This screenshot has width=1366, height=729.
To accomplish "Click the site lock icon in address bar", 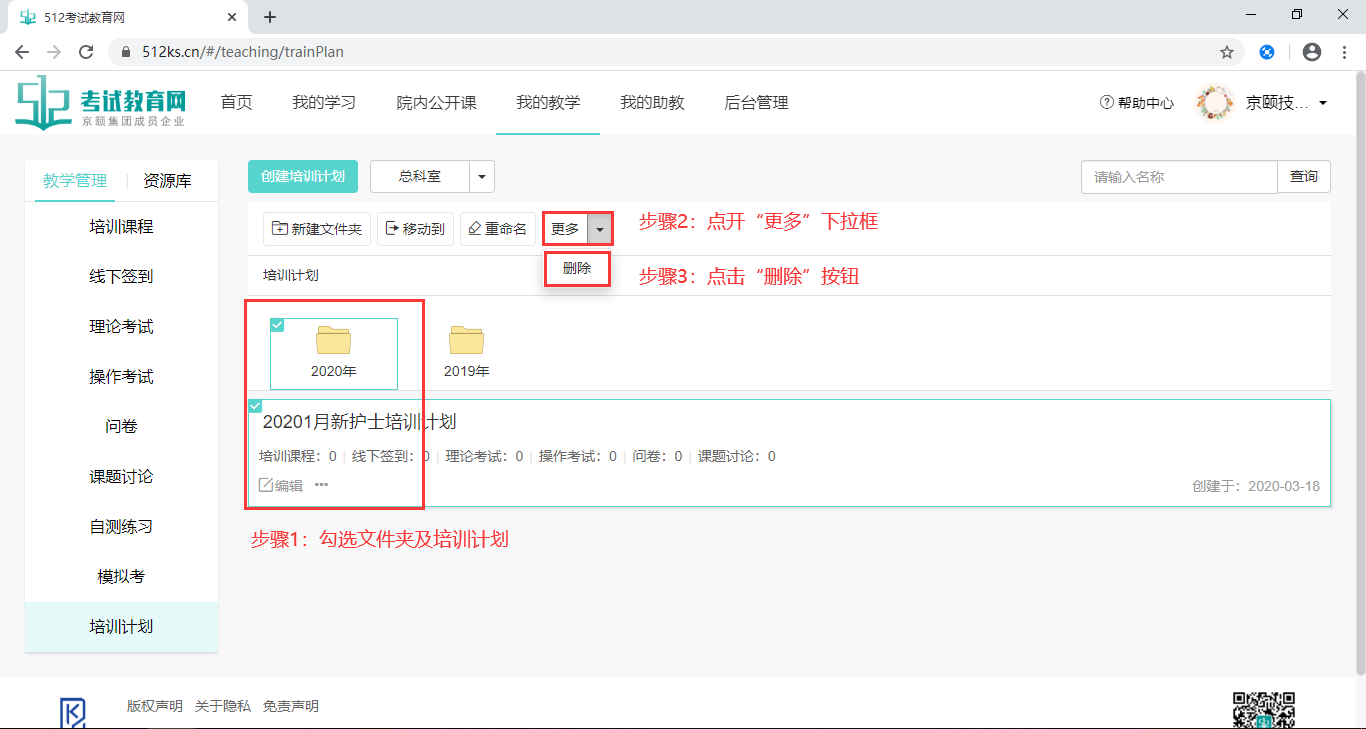I will (126, 52).
